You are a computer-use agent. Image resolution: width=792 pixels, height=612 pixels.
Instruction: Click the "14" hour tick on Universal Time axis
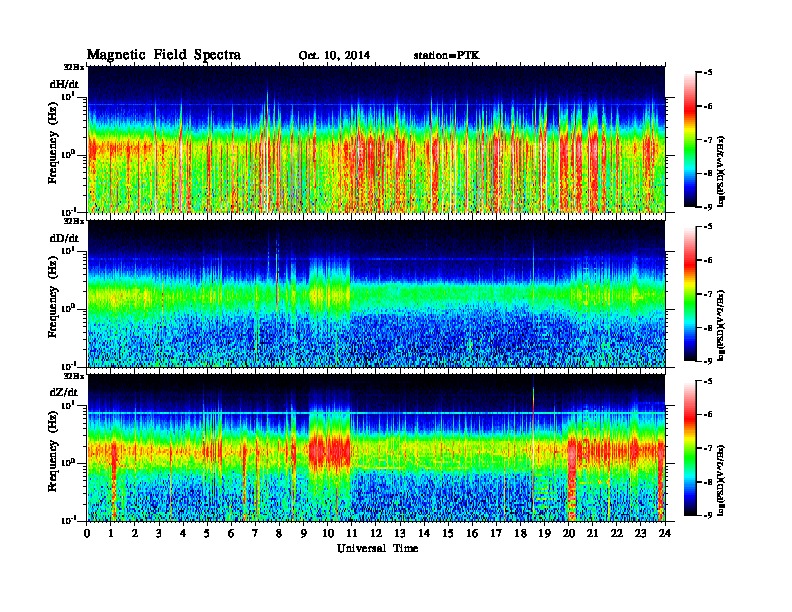coord(424,533)
